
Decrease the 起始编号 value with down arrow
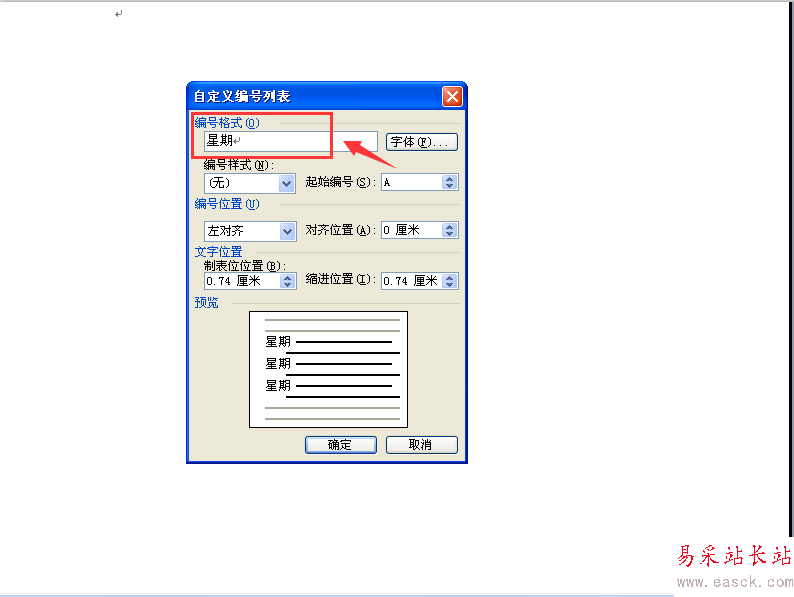(x=450, y=186)
